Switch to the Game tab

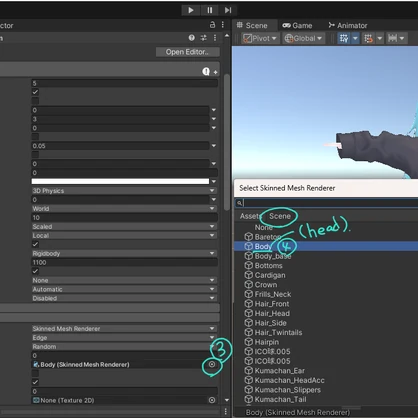point(297,25)
